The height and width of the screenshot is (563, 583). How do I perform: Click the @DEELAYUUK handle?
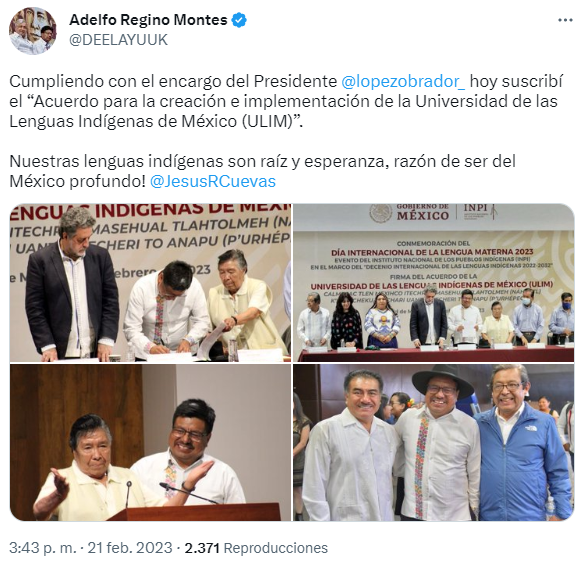(x=118, y=39)
